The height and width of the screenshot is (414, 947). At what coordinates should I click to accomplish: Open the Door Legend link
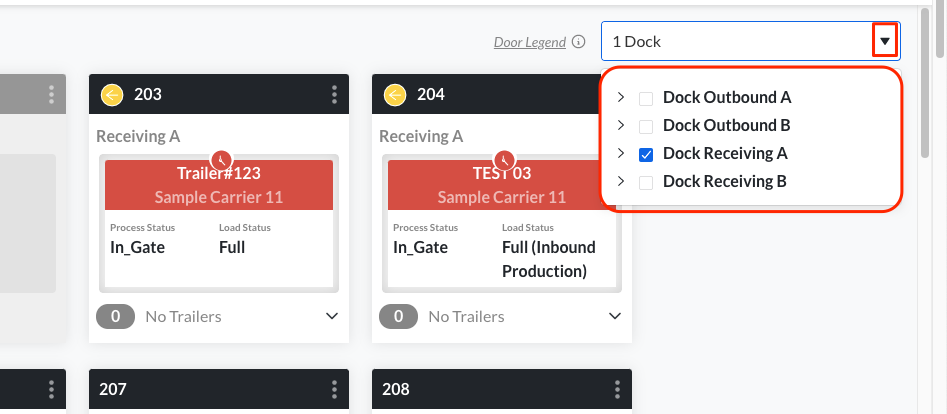(x=530, y=43)
